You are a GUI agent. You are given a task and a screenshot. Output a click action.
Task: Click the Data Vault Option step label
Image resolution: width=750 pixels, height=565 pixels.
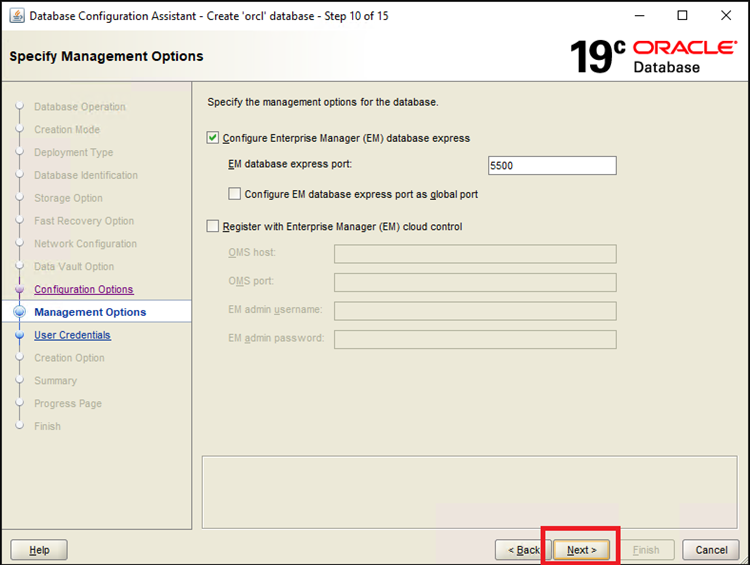pyautogui.click(x=74, y=266)
